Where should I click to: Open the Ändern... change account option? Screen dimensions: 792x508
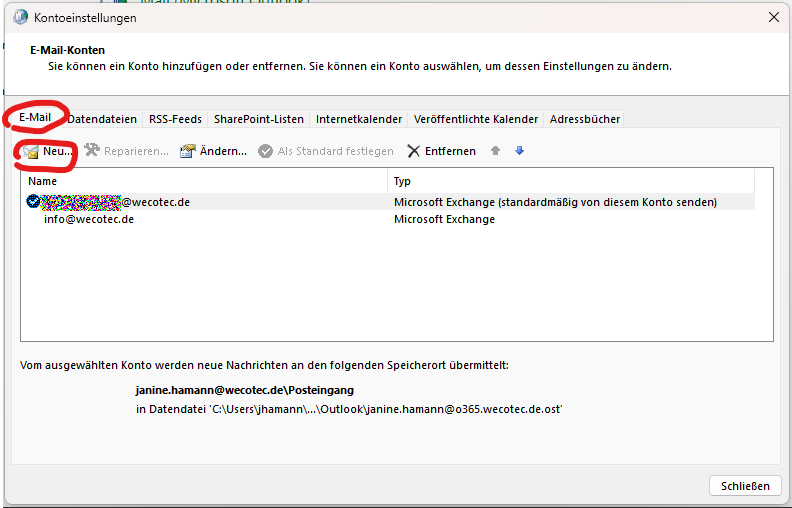click(214, 151)
